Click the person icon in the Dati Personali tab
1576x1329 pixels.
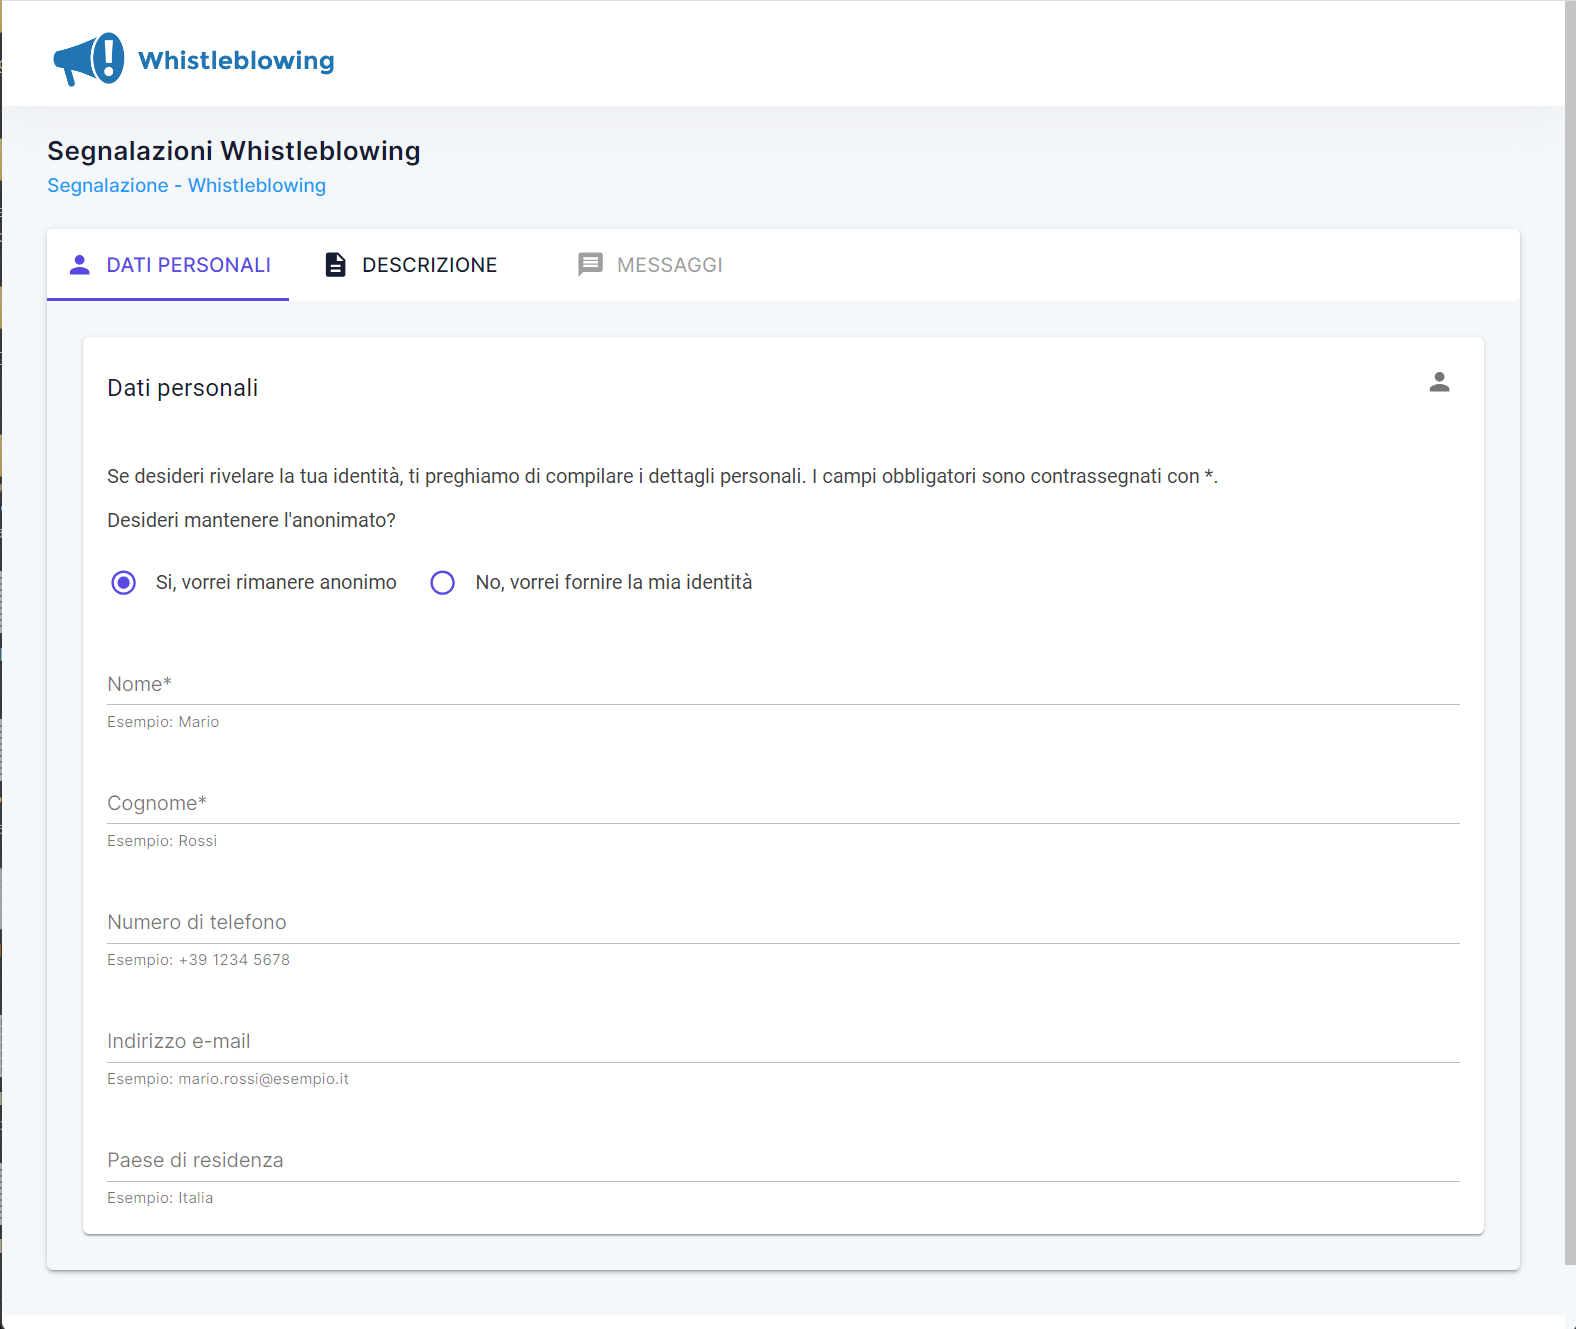pyautogui.click(x=79, y=265)
